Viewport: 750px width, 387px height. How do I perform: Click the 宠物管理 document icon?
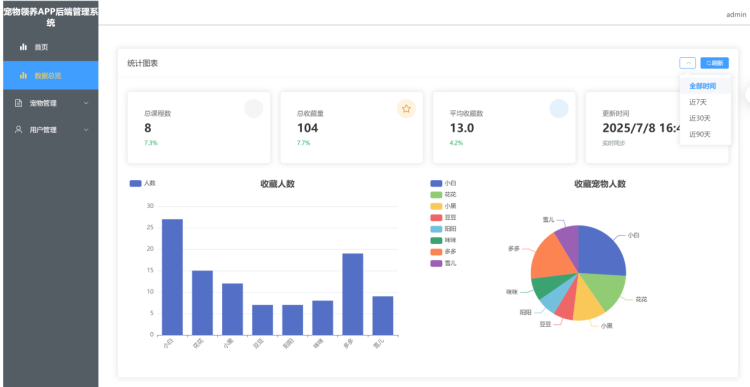point(18,103)
